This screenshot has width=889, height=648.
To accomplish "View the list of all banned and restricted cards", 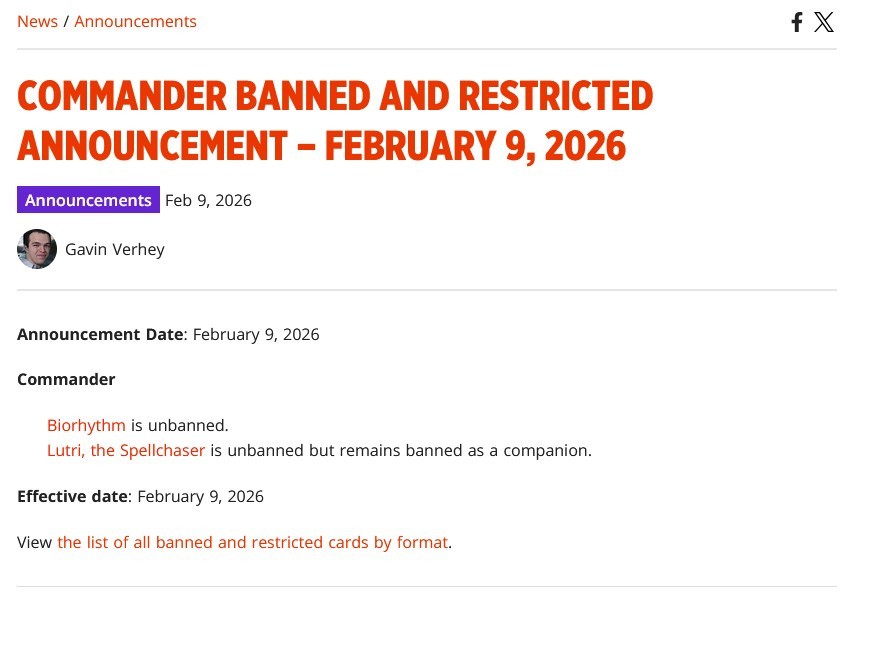I will point(252,542).
